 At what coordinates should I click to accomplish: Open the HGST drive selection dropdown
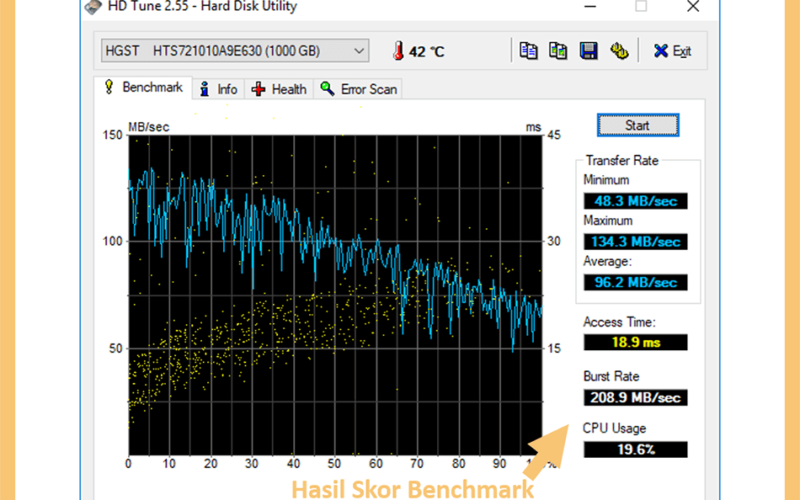(235, 51)
